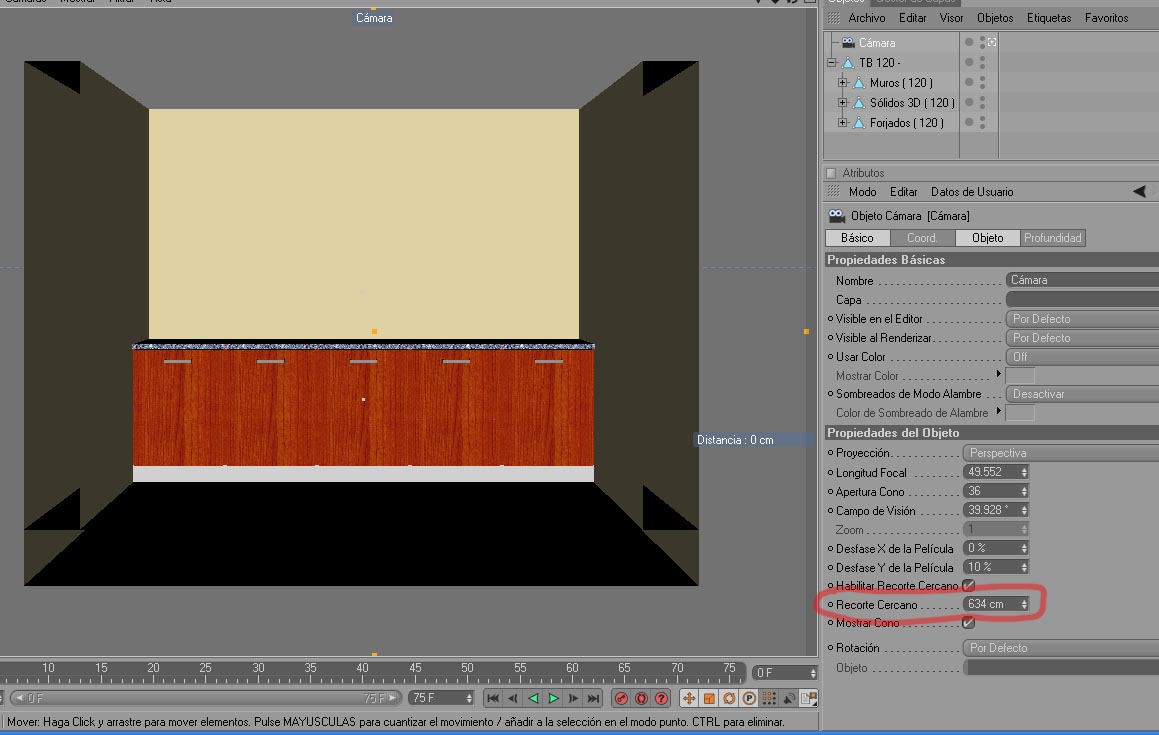Click the camera icon beside Cámara in object list
The image size is (1159, 735).
[x=848, y=43]
